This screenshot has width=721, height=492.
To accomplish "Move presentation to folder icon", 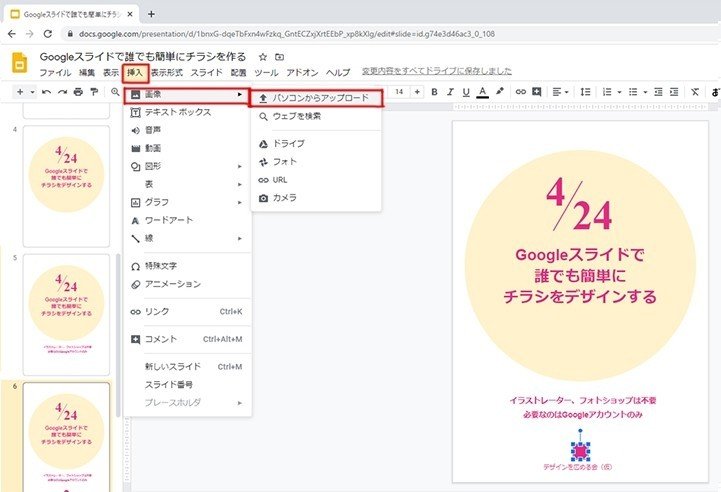I will (x=279, y=57).
